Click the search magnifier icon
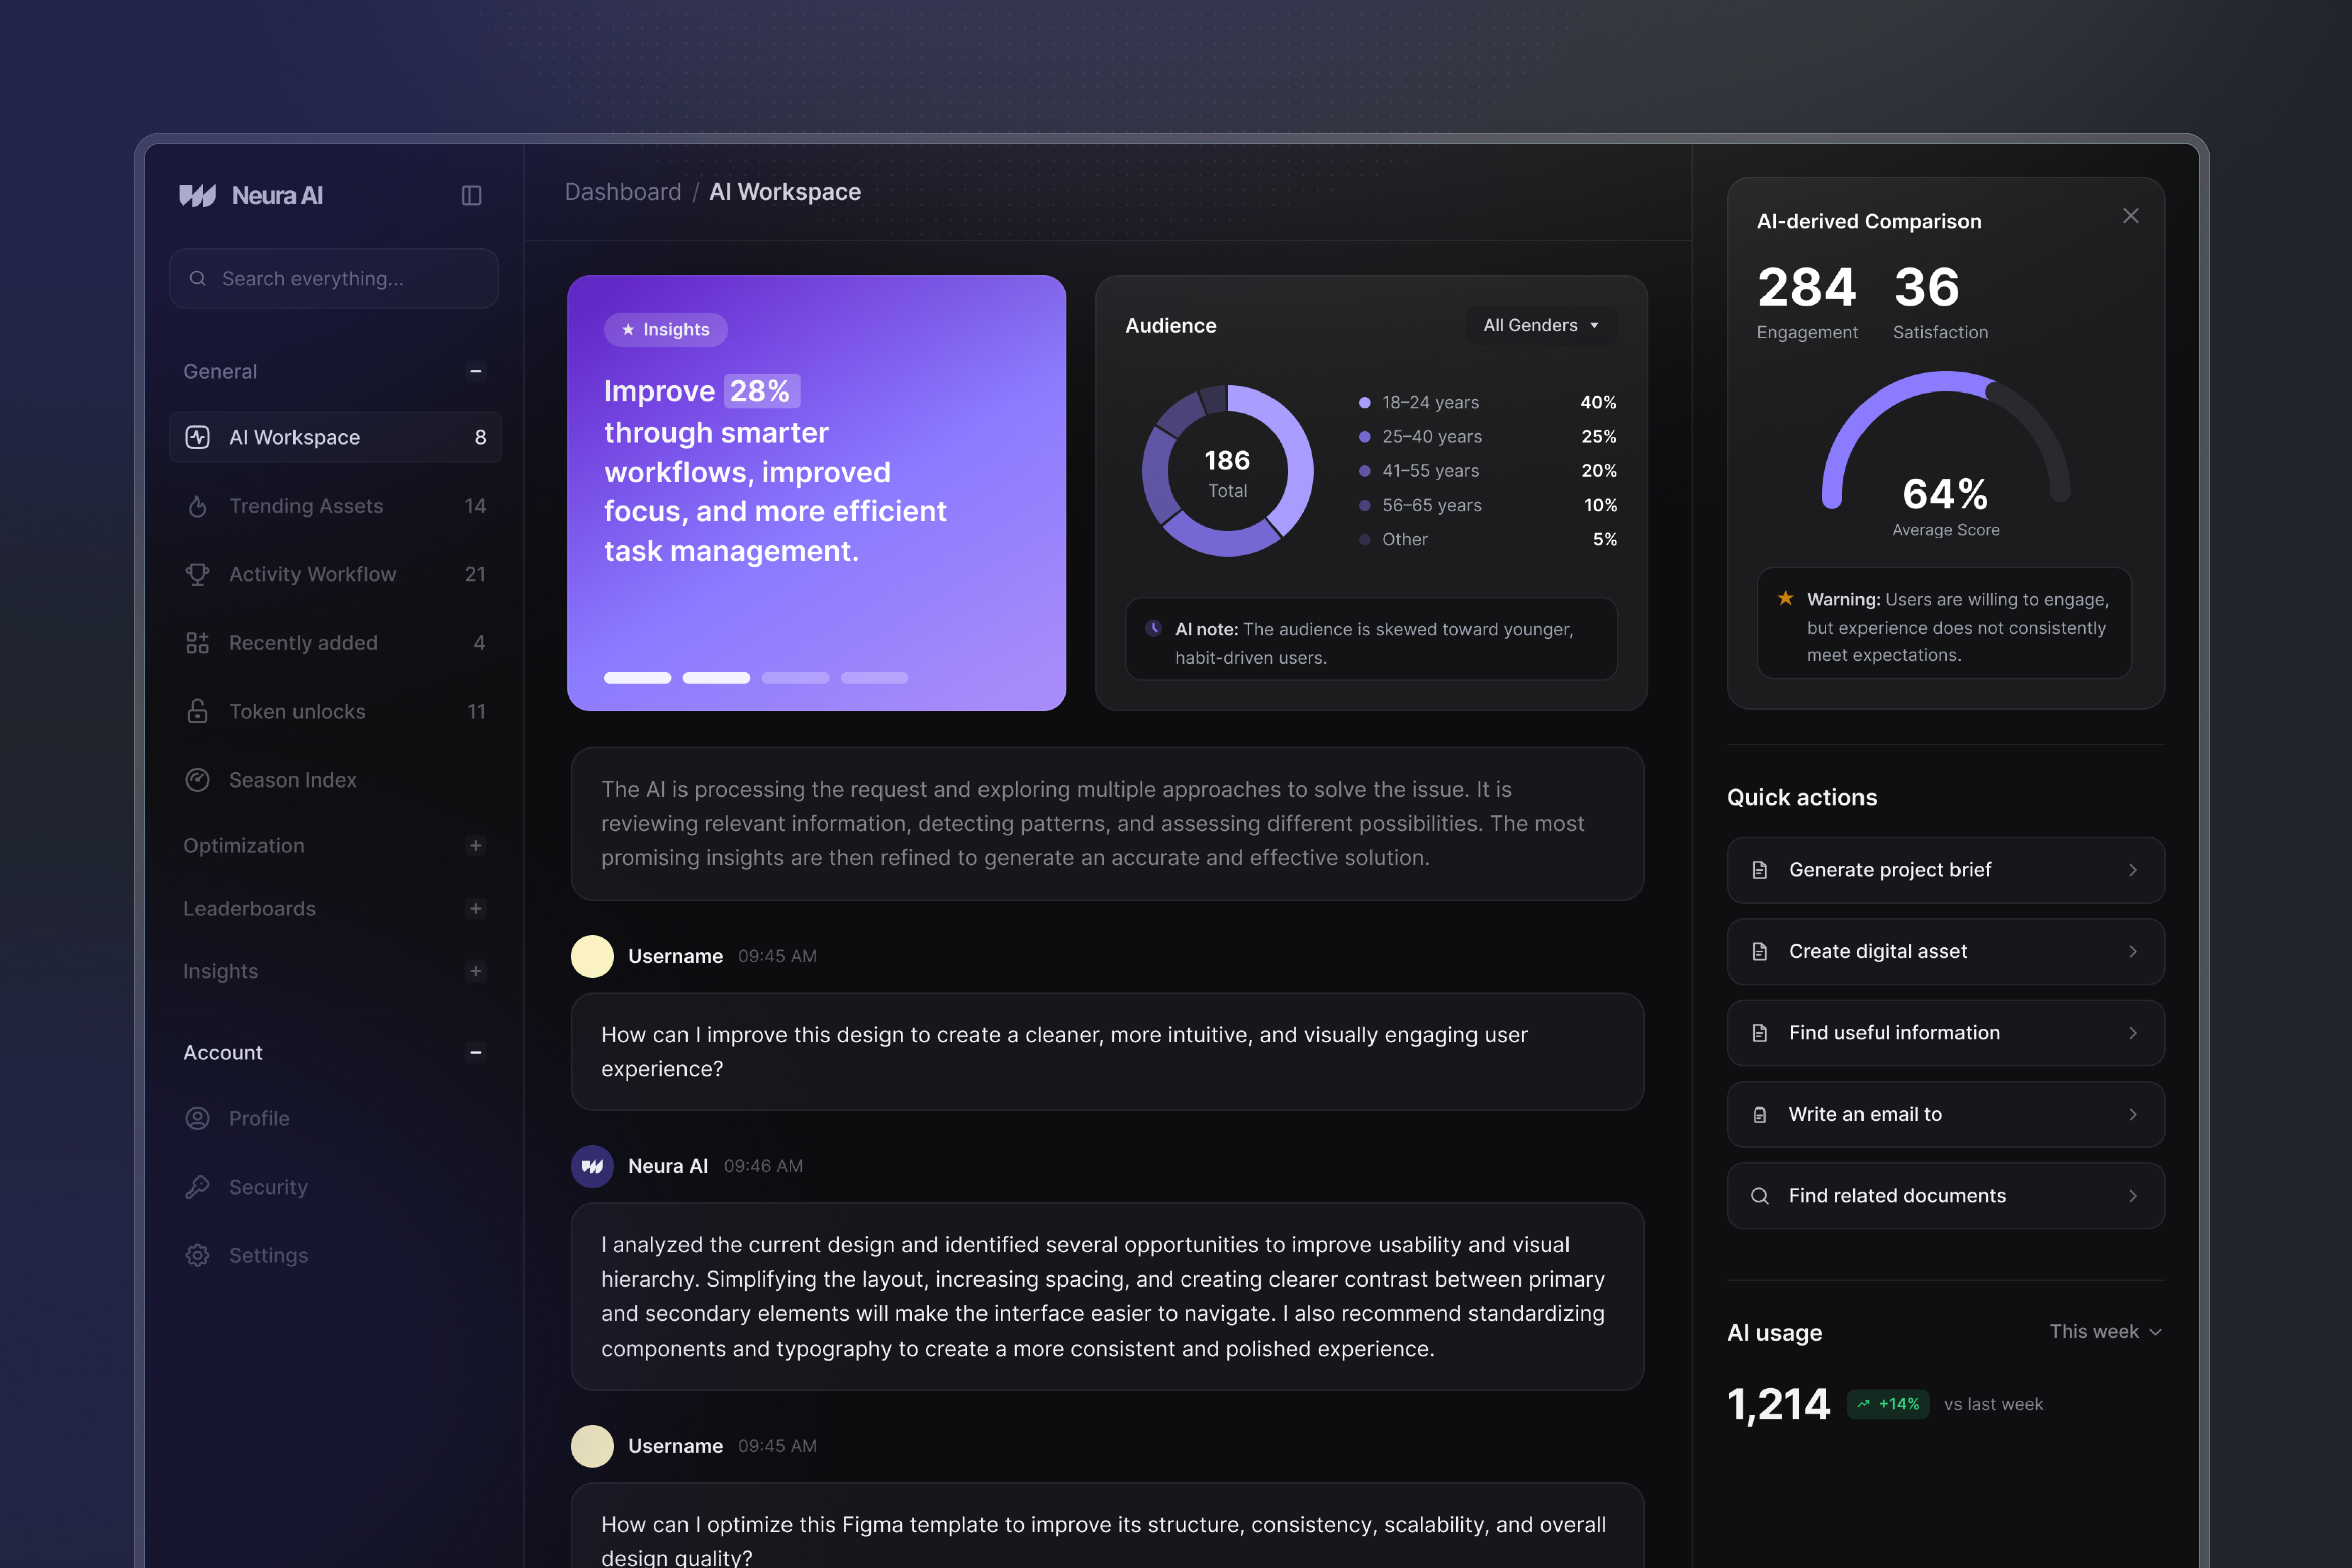The height and width of the screenshot is (1568, 2352). [198, 278]
